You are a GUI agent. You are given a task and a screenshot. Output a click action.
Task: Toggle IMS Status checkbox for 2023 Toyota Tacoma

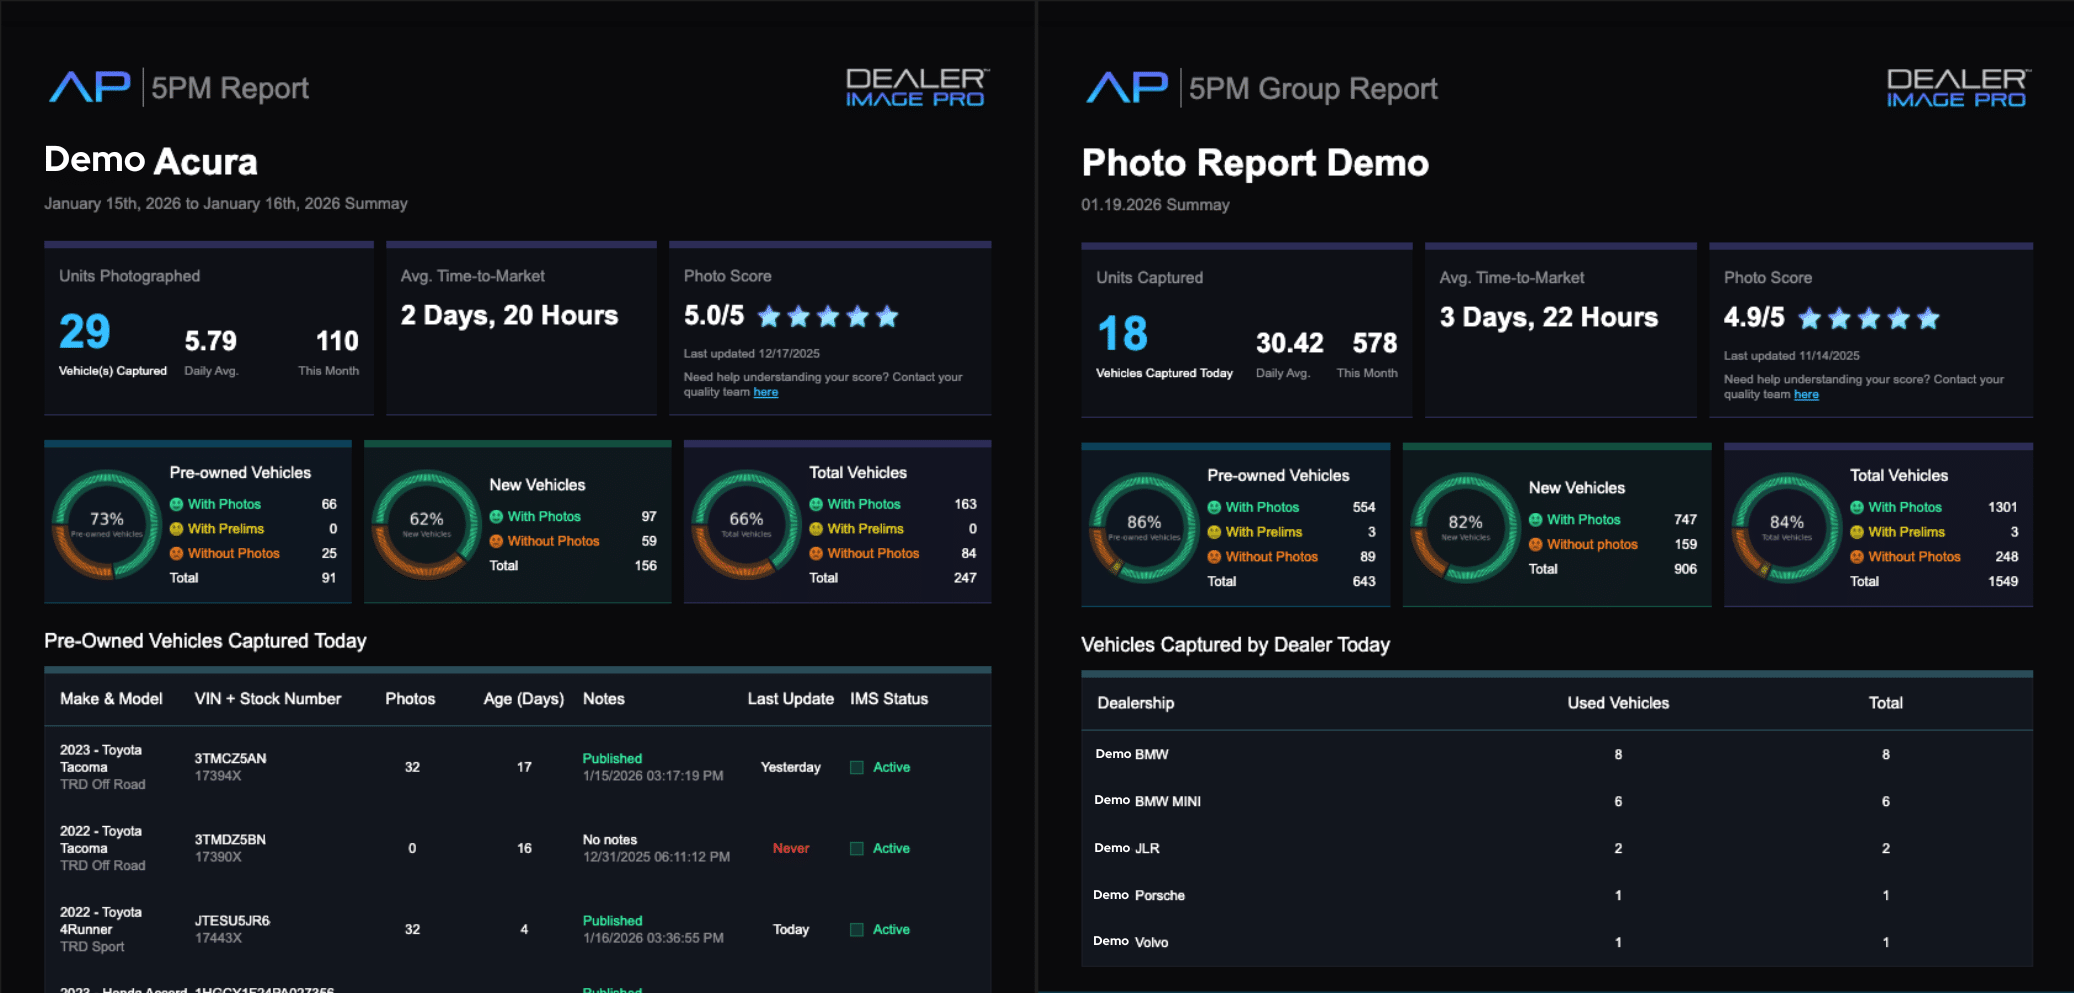[857, 768]
